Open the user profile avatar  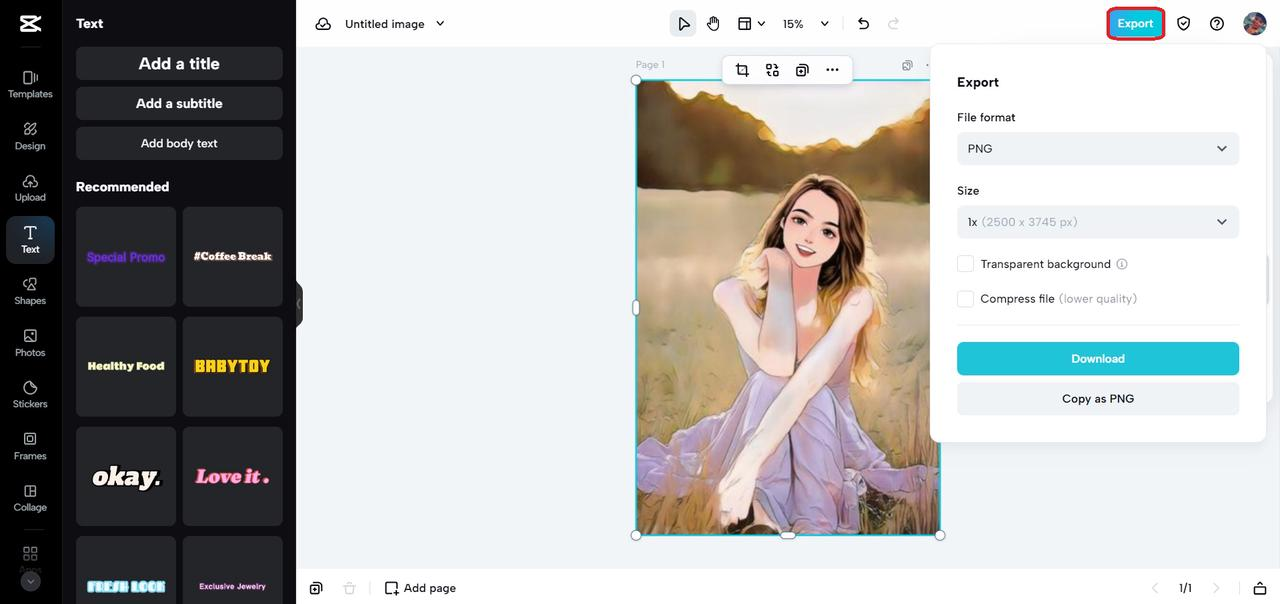click(x=1255, y=23)
